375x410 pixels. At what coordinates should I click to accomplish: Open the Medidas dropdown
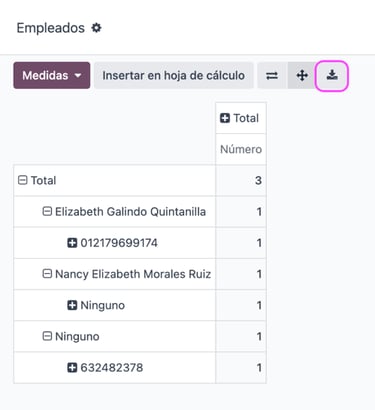point(52,75)
